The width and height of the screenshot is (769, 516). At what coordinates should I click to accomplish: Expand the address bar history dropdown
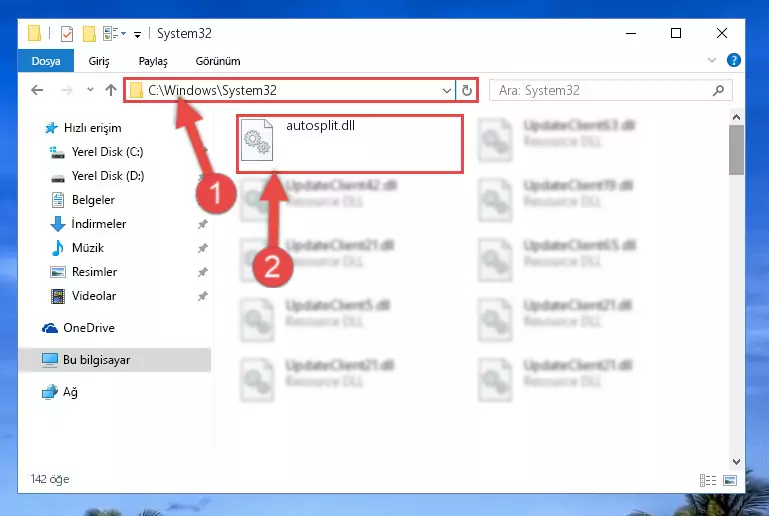coord(447,90)
